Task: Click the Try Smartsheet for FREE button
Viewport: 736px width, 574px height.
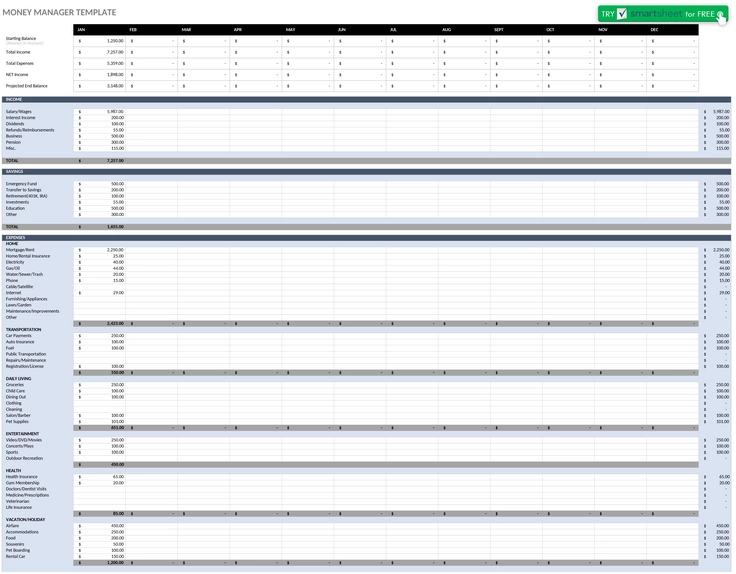Action: 662,14
